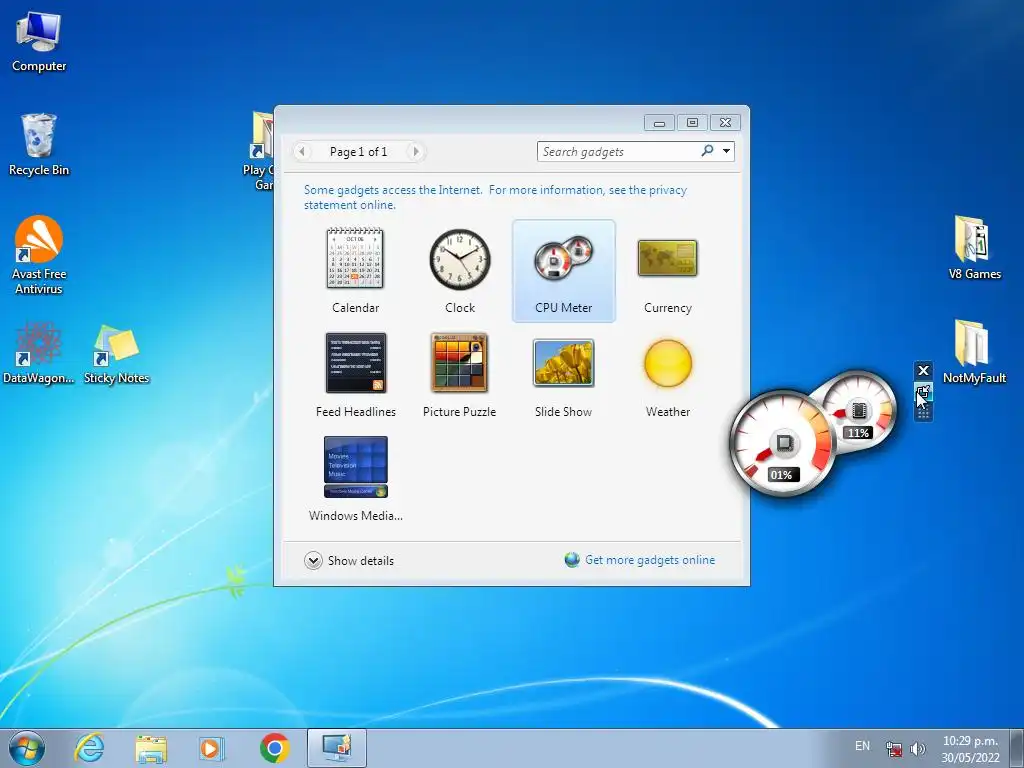
Task: Open Get more gadgets online link
Action: (650, 560)
